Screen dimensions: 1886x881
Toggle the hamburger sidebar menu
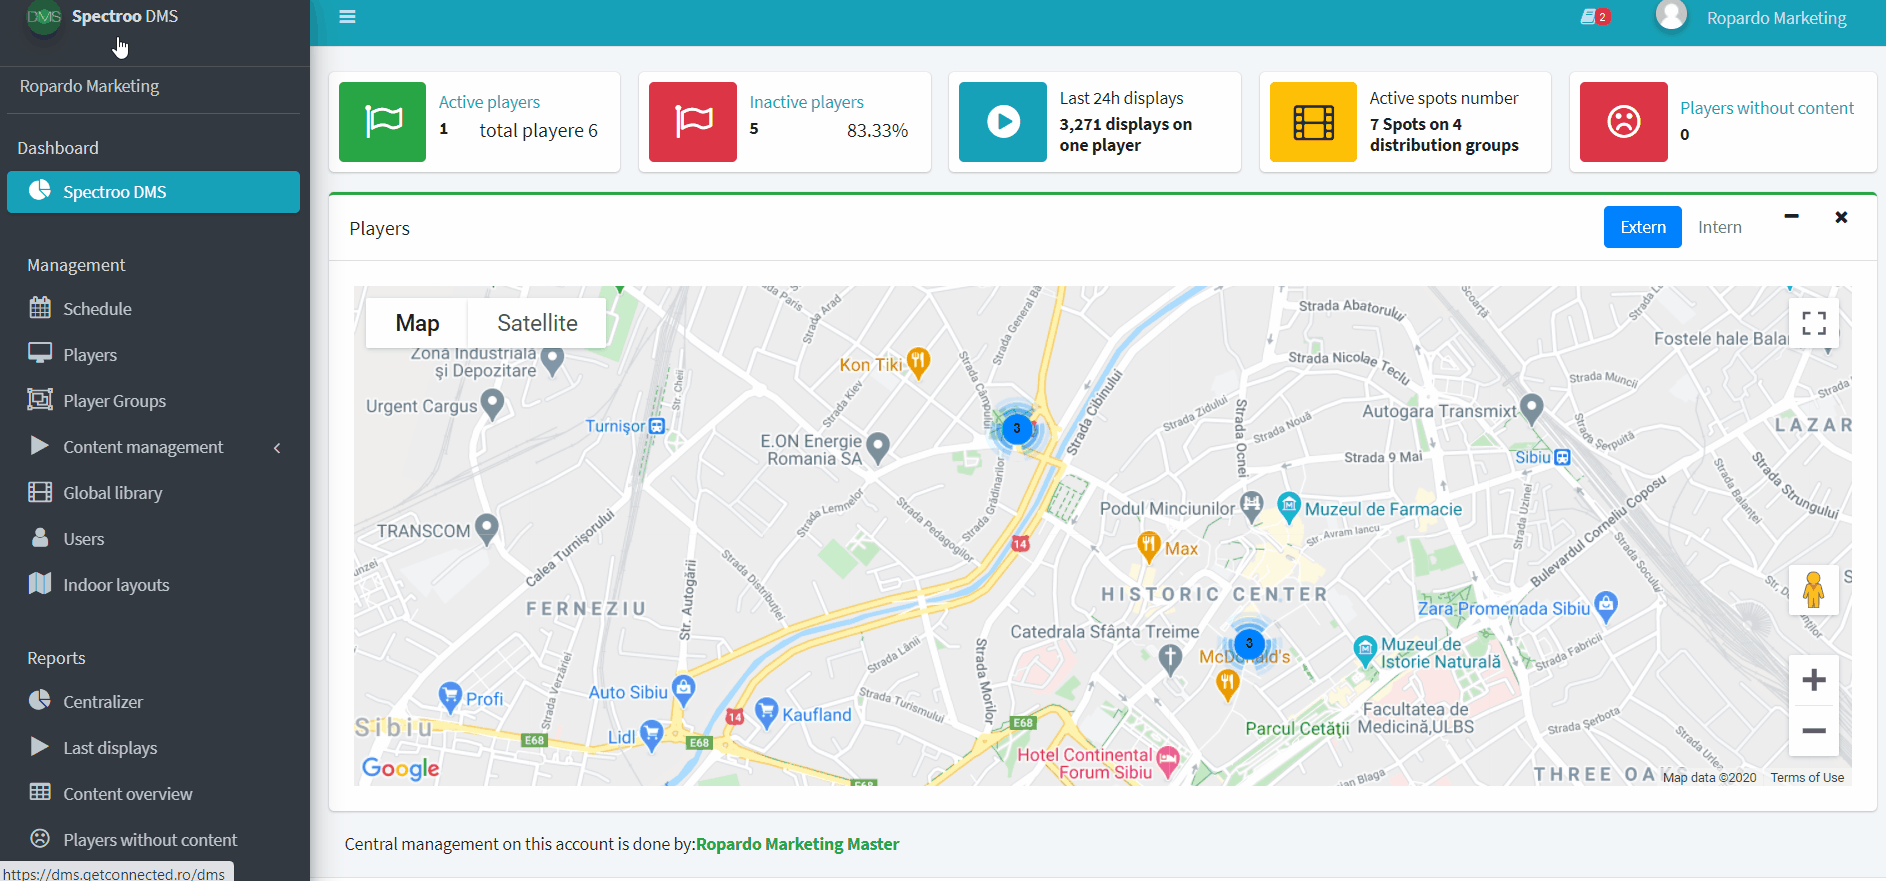pos(347,17)
